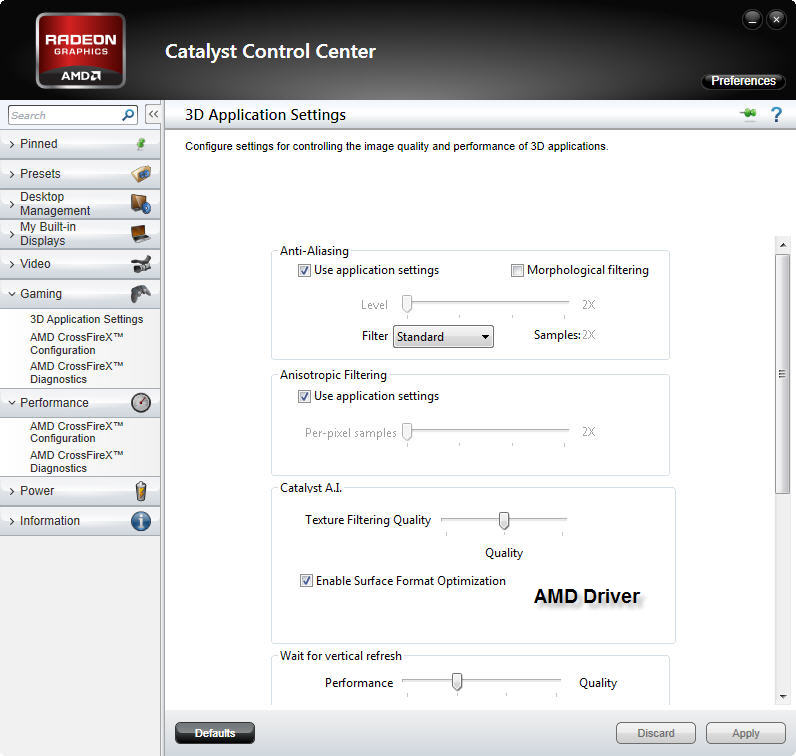Click the Texture Filtering Quality slider handle

click(x=504, y=520)
